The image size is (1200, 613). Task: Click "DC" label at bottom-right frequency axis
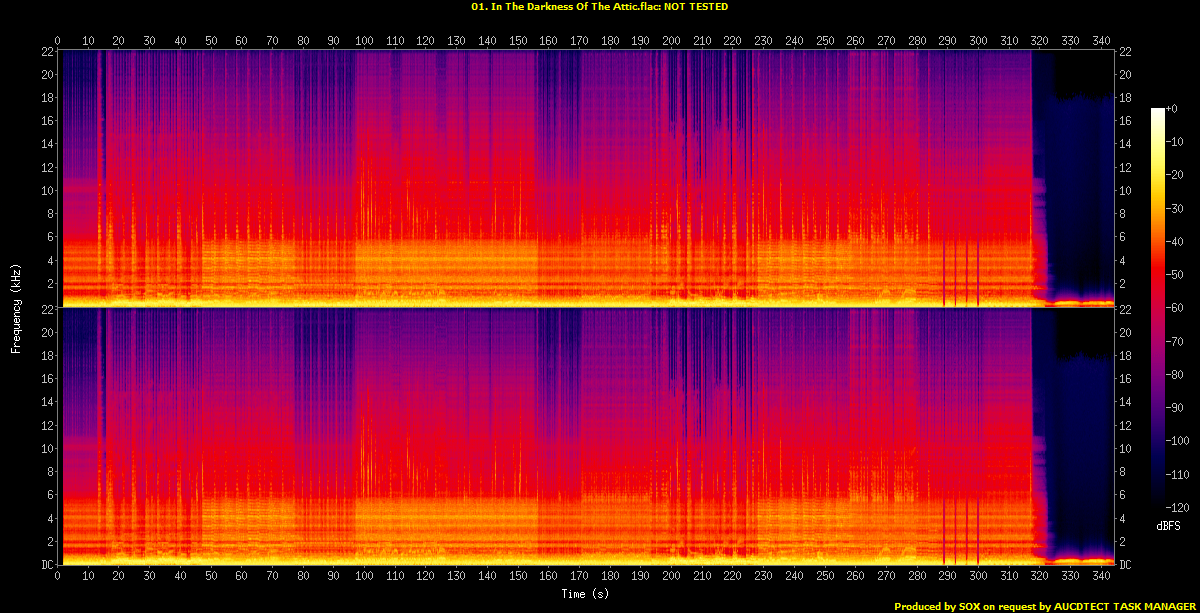[x=1124, y=564]
